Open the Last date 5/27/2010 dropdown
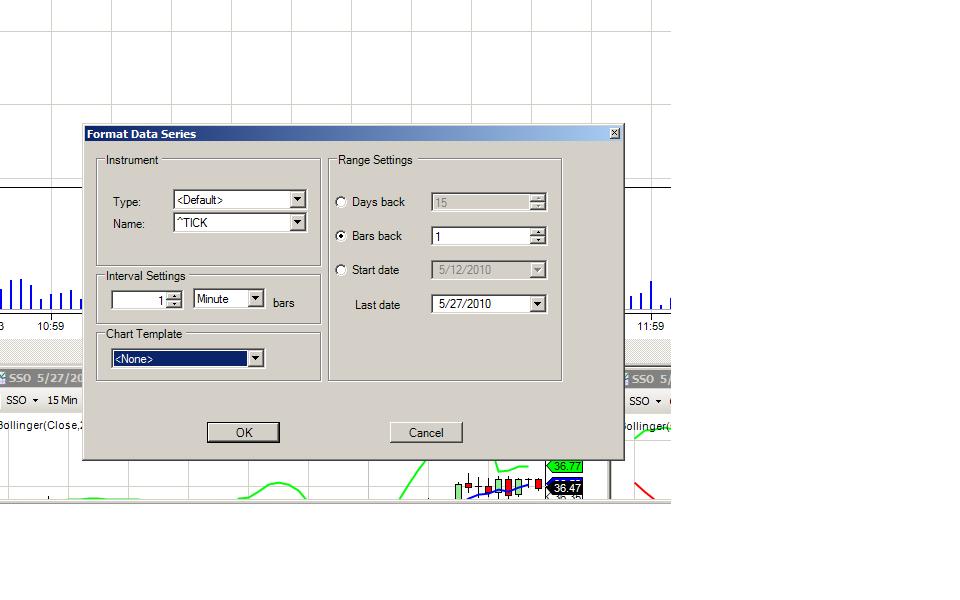 click(x=538, y=304)
